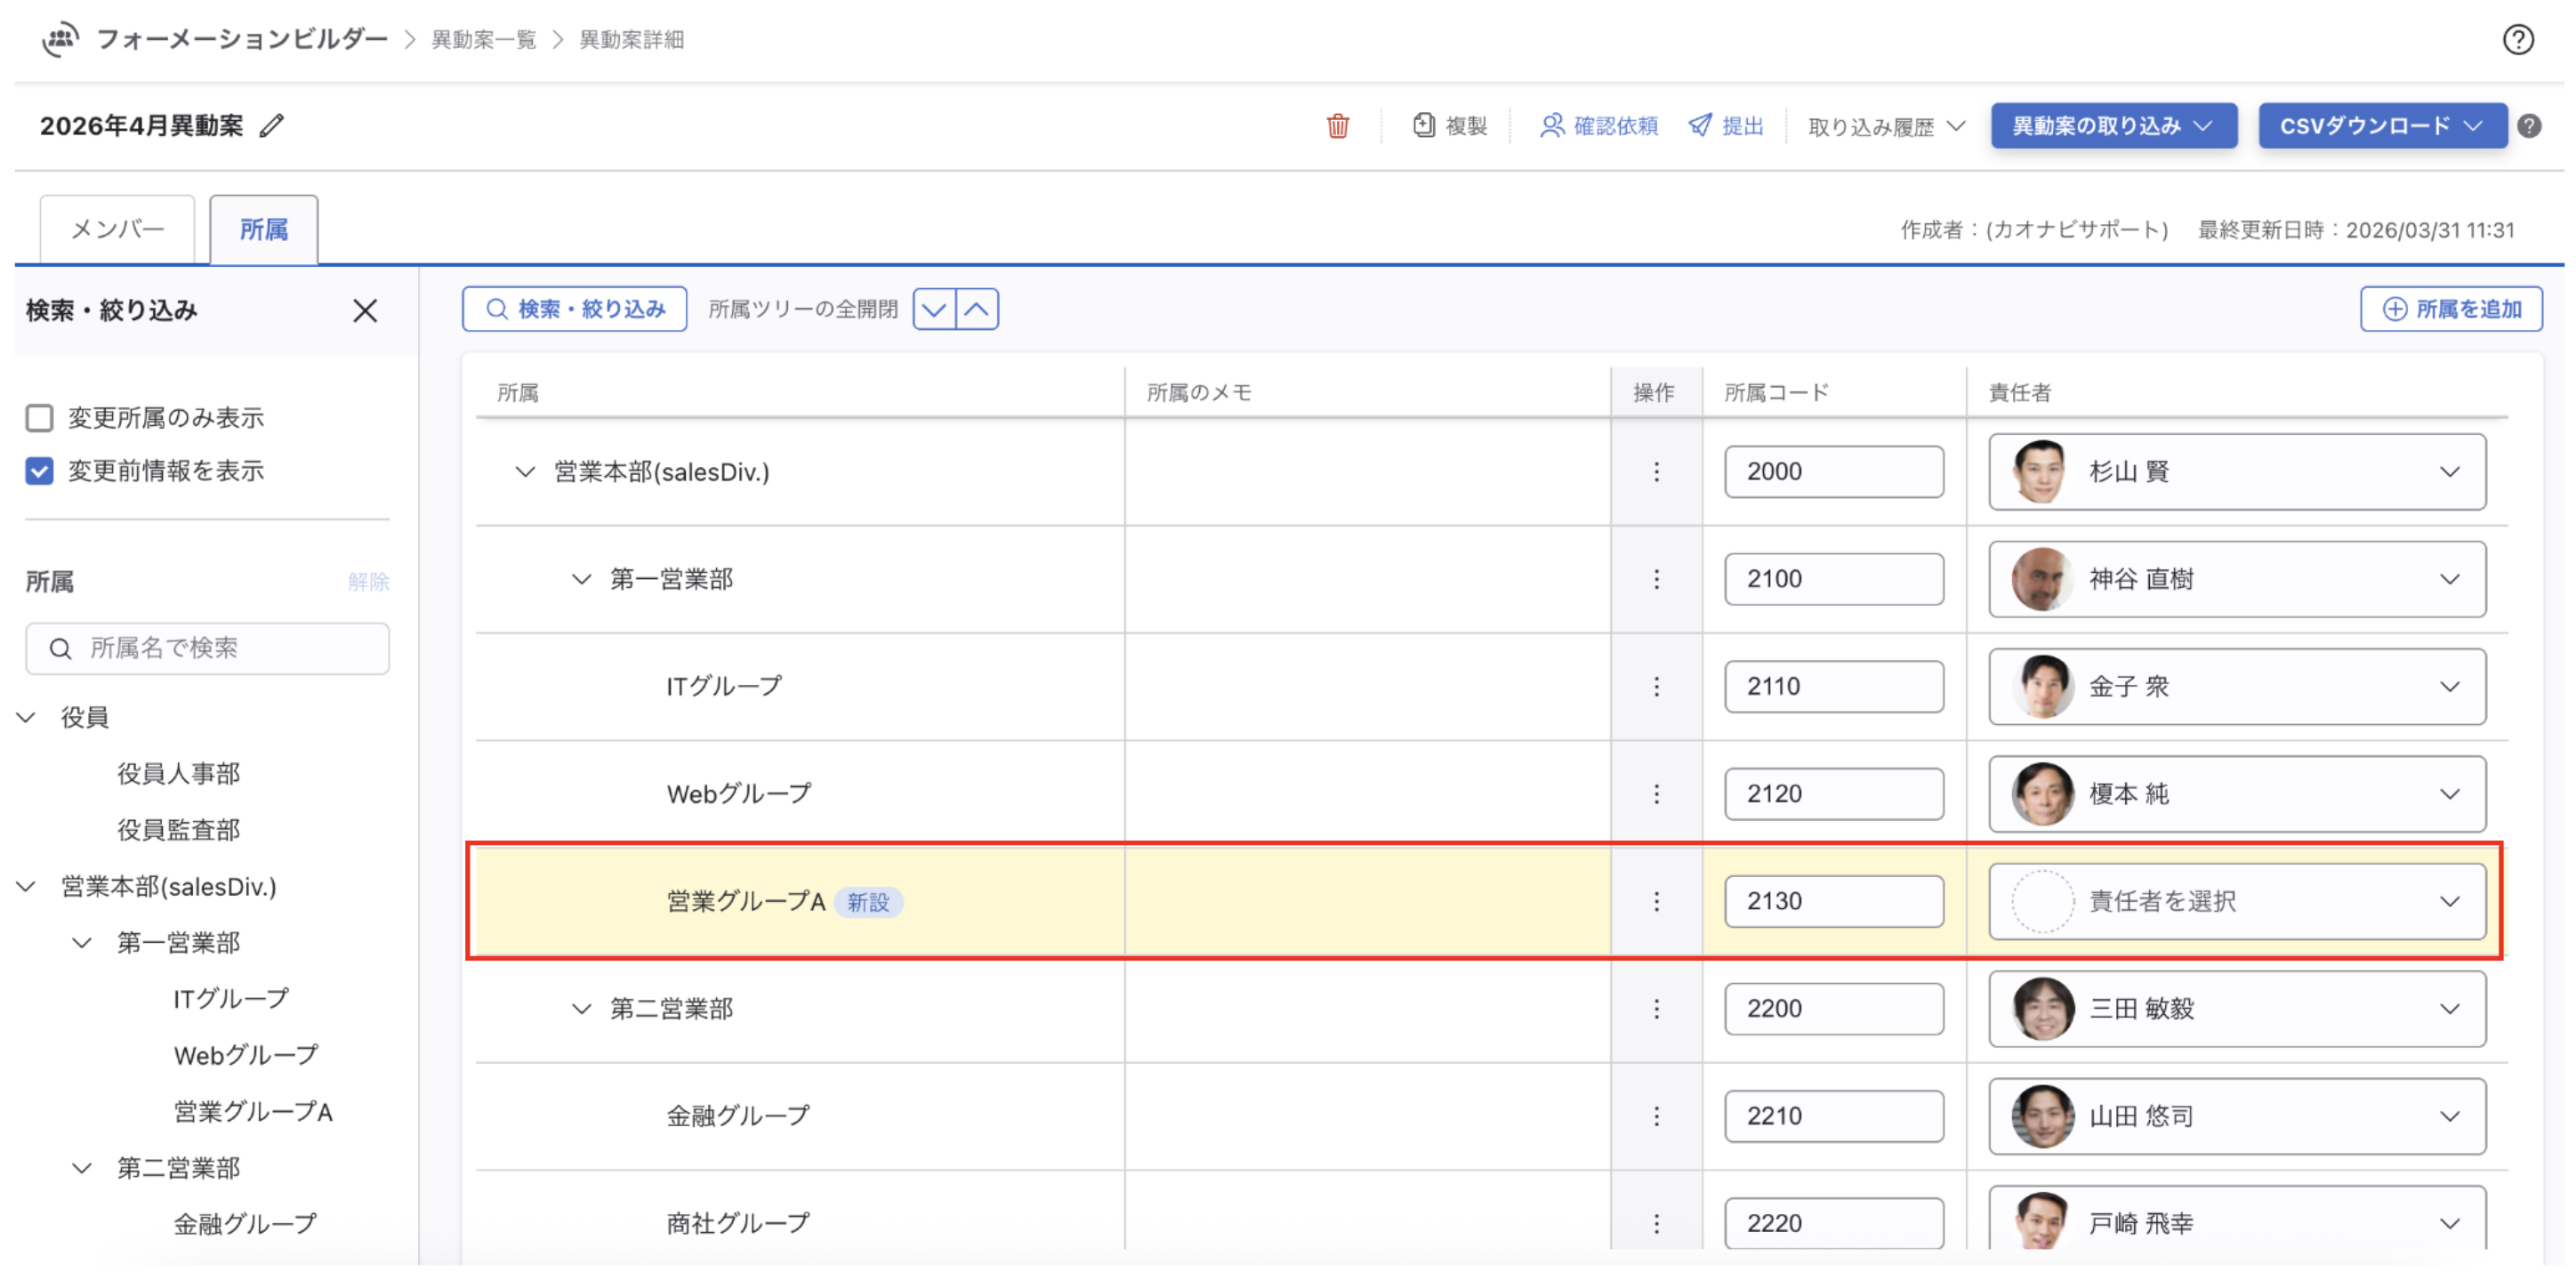
Task: Switch to the メンバー tab
Action: point(117,229)
